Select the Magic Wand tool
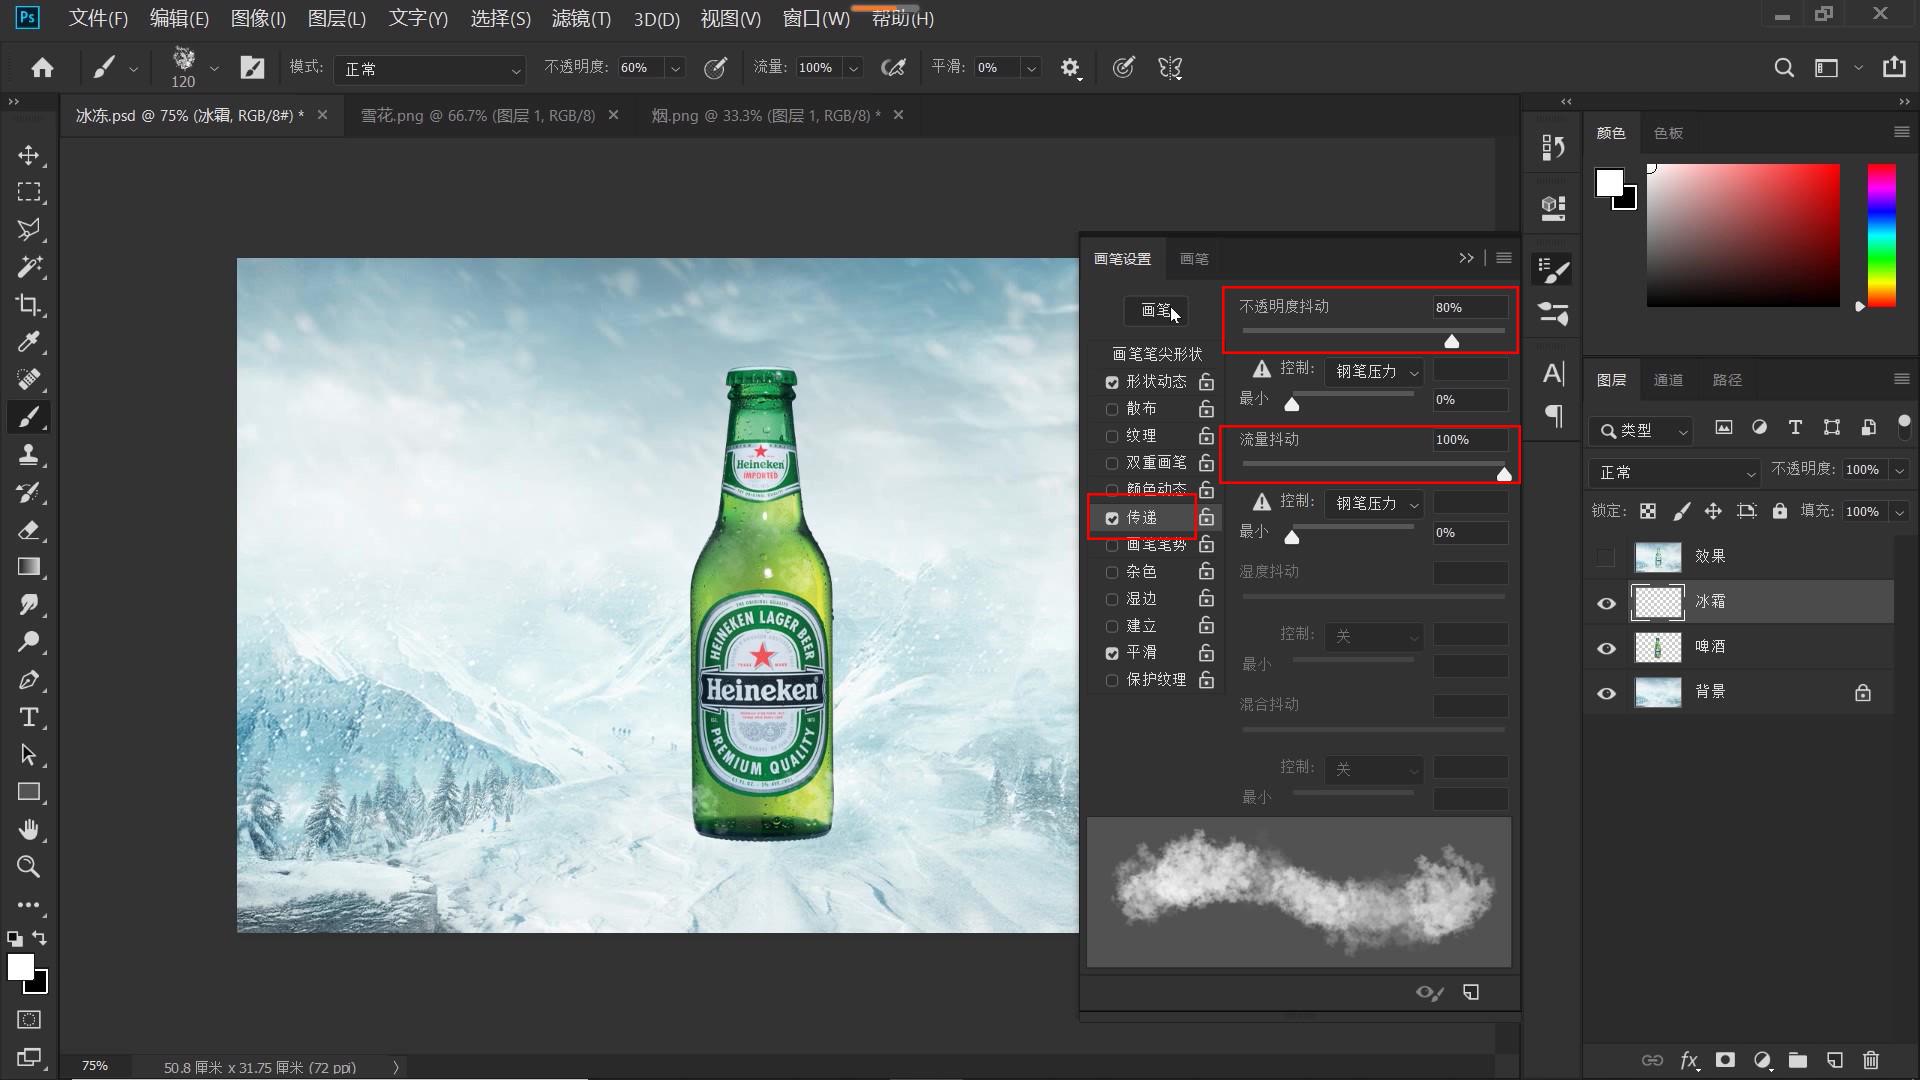Image resolution: width=1920 pixels, height=1080 pixels. [x=29, y=267]
